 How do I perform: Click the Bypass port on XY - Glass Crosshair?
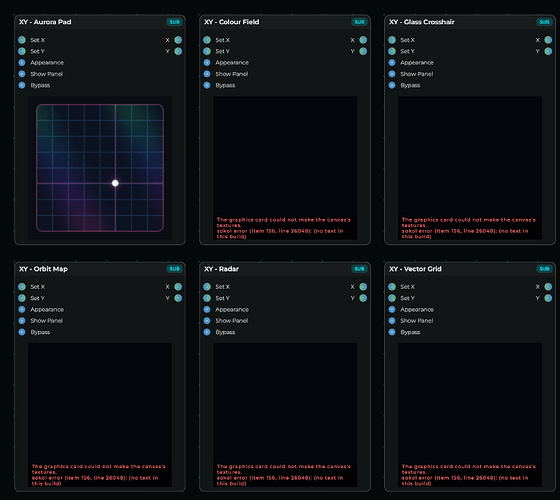tap(392, 85)
